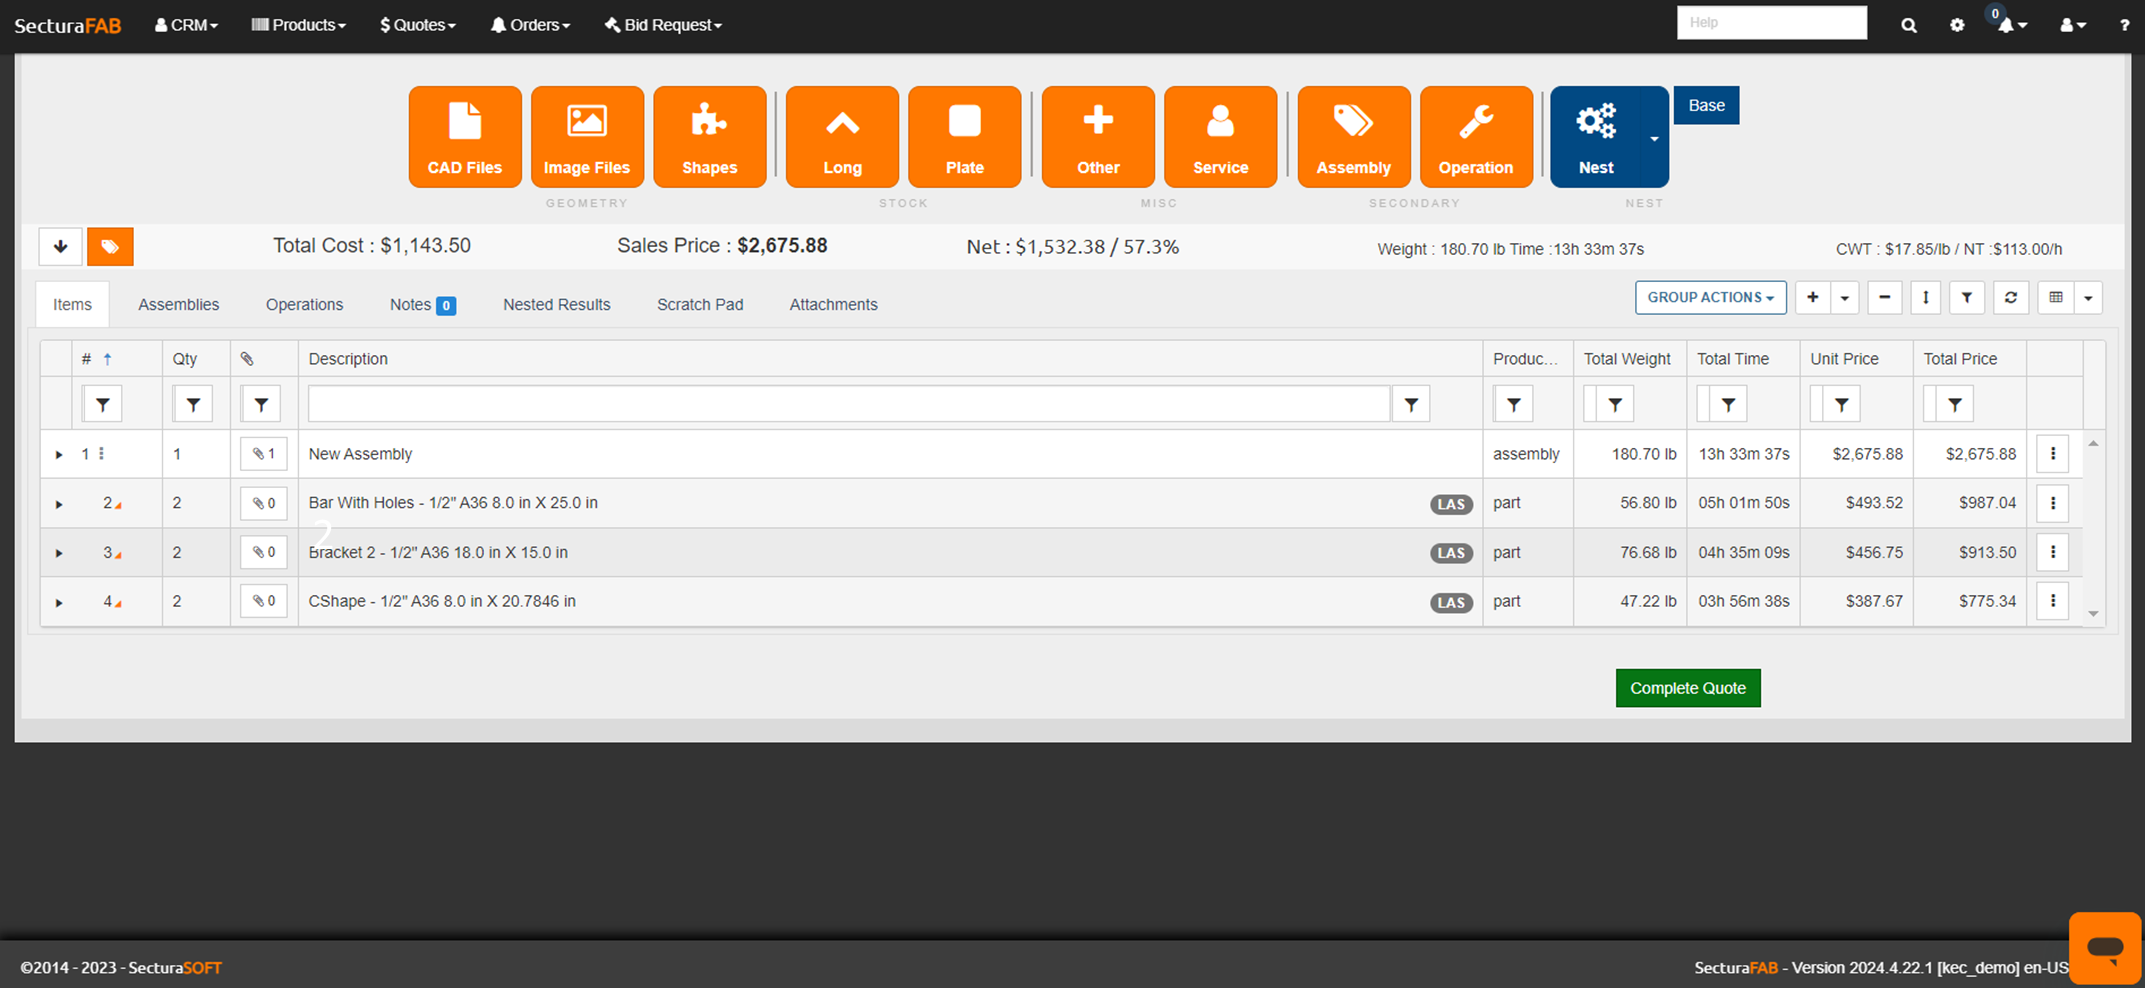Click the Complete Quote button
Screen dimensions: 2145x988
pyautogui.click(x=1687, y=688)
